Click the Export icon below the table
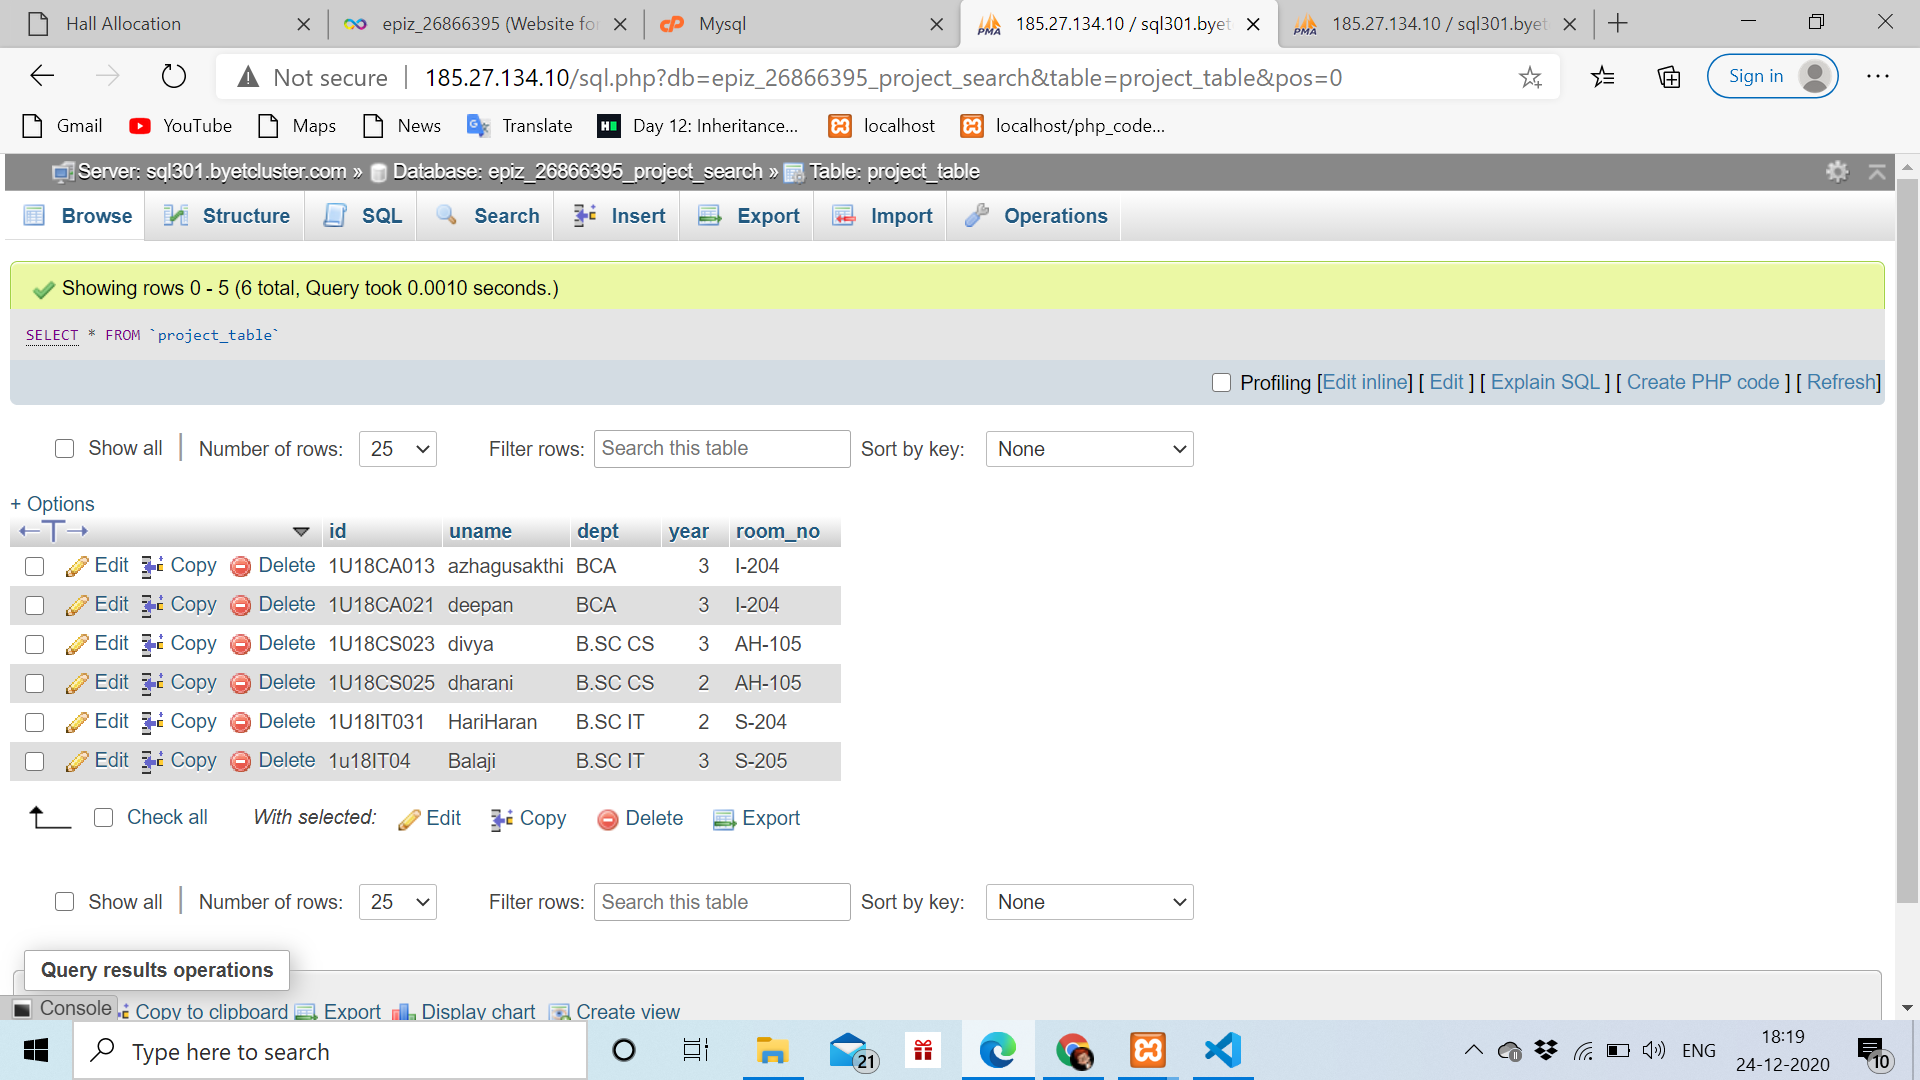 point(724,820)
